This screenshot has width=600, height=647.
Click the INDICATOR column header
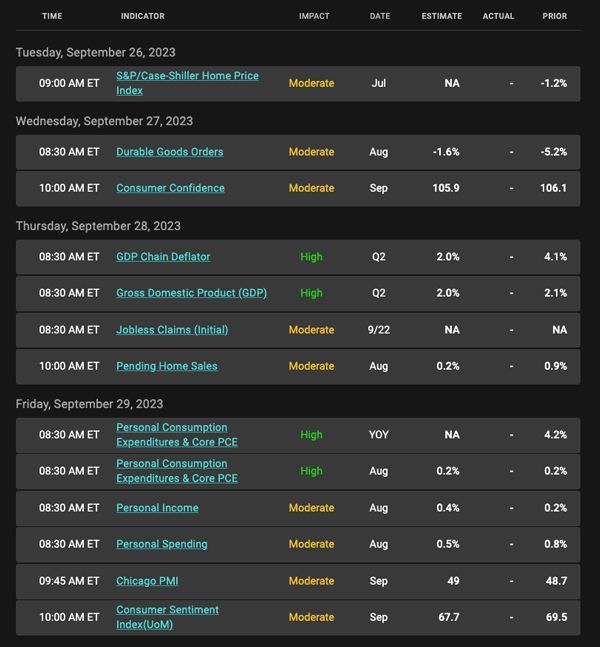(x=143, y=16)
